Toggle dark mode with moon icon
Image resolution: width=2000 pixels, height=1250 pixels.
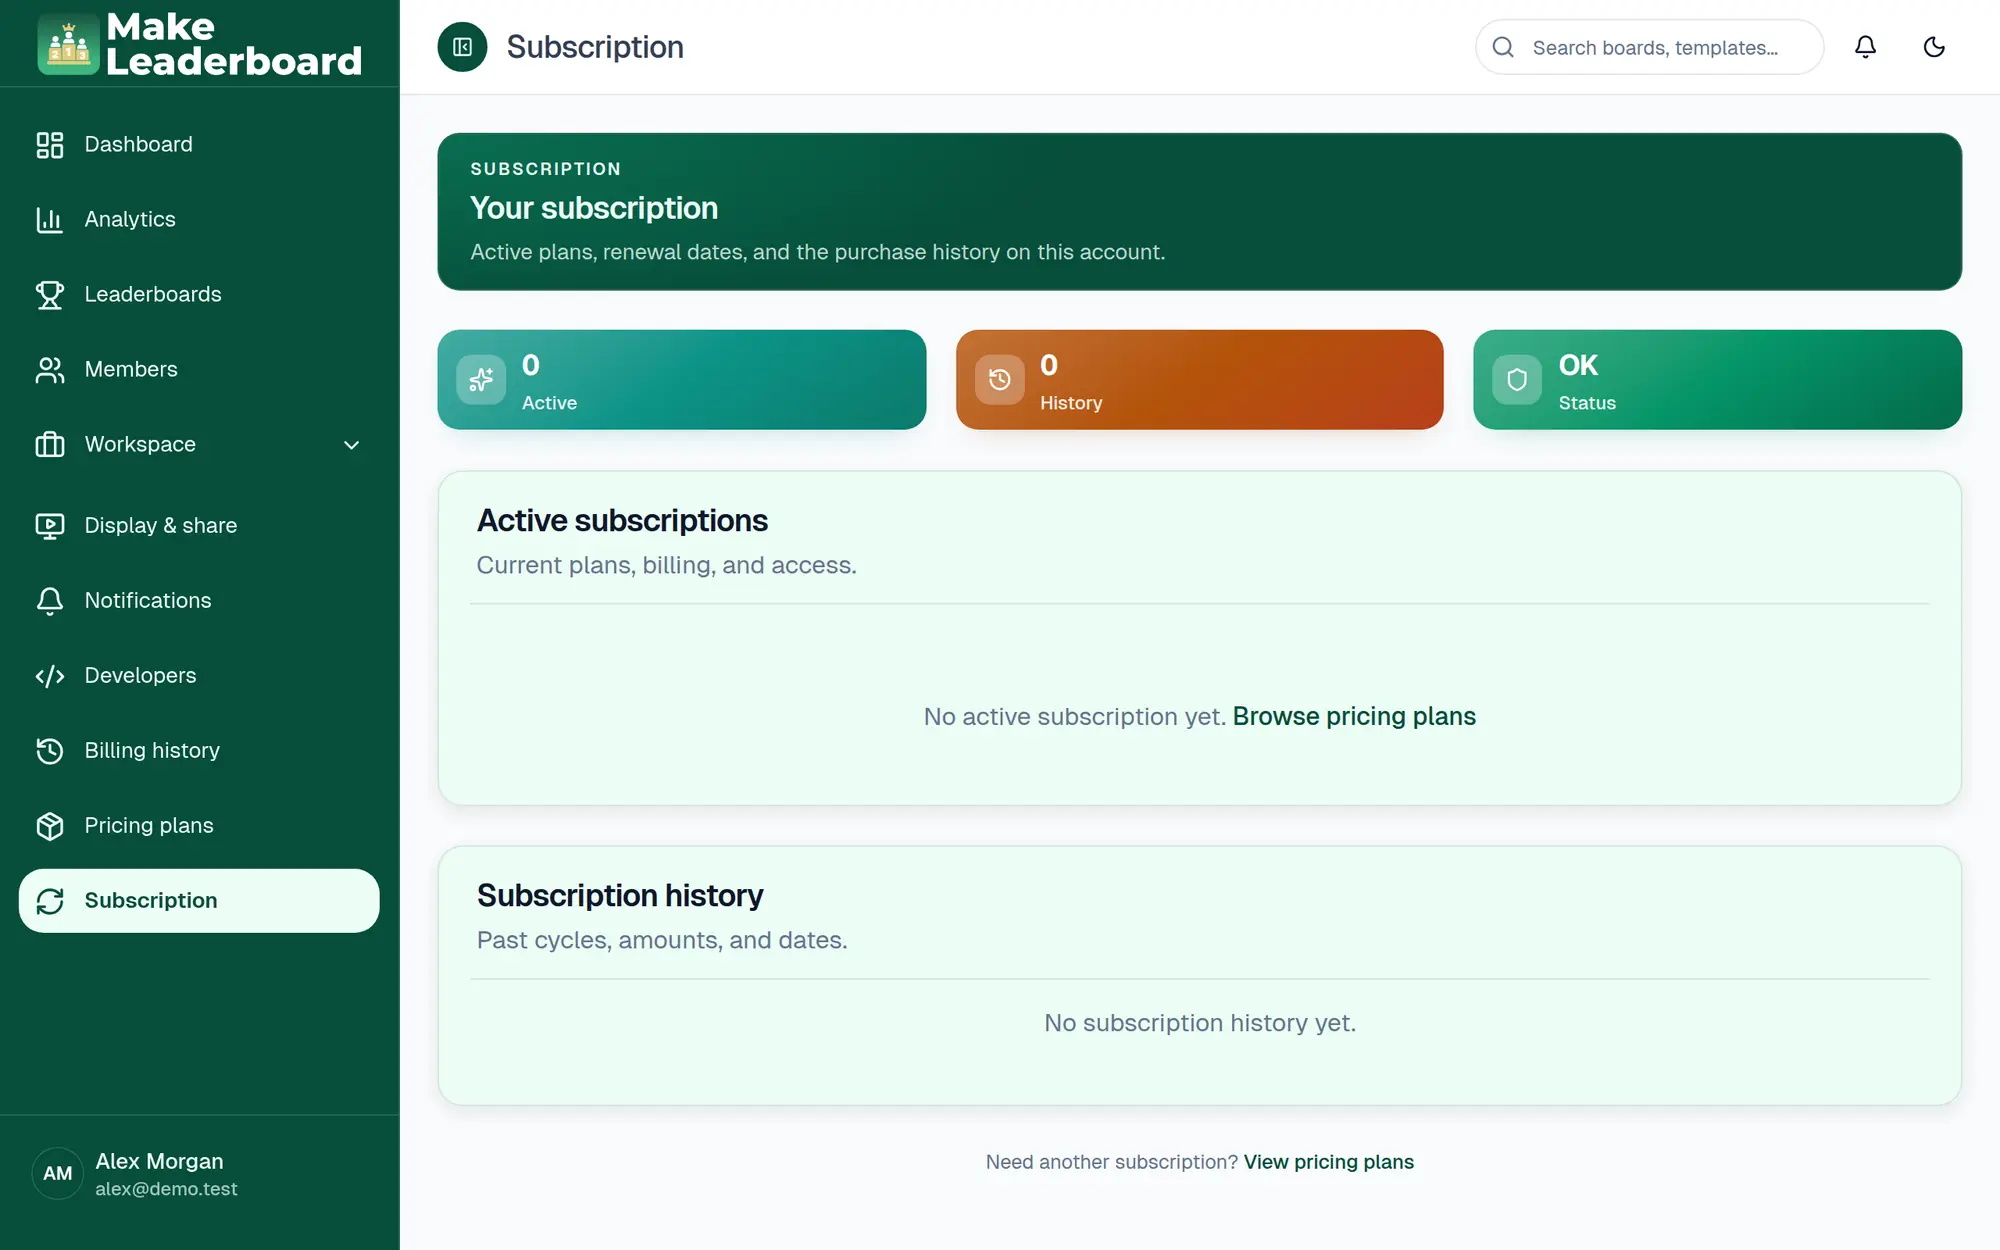[x=1934, y=47]
